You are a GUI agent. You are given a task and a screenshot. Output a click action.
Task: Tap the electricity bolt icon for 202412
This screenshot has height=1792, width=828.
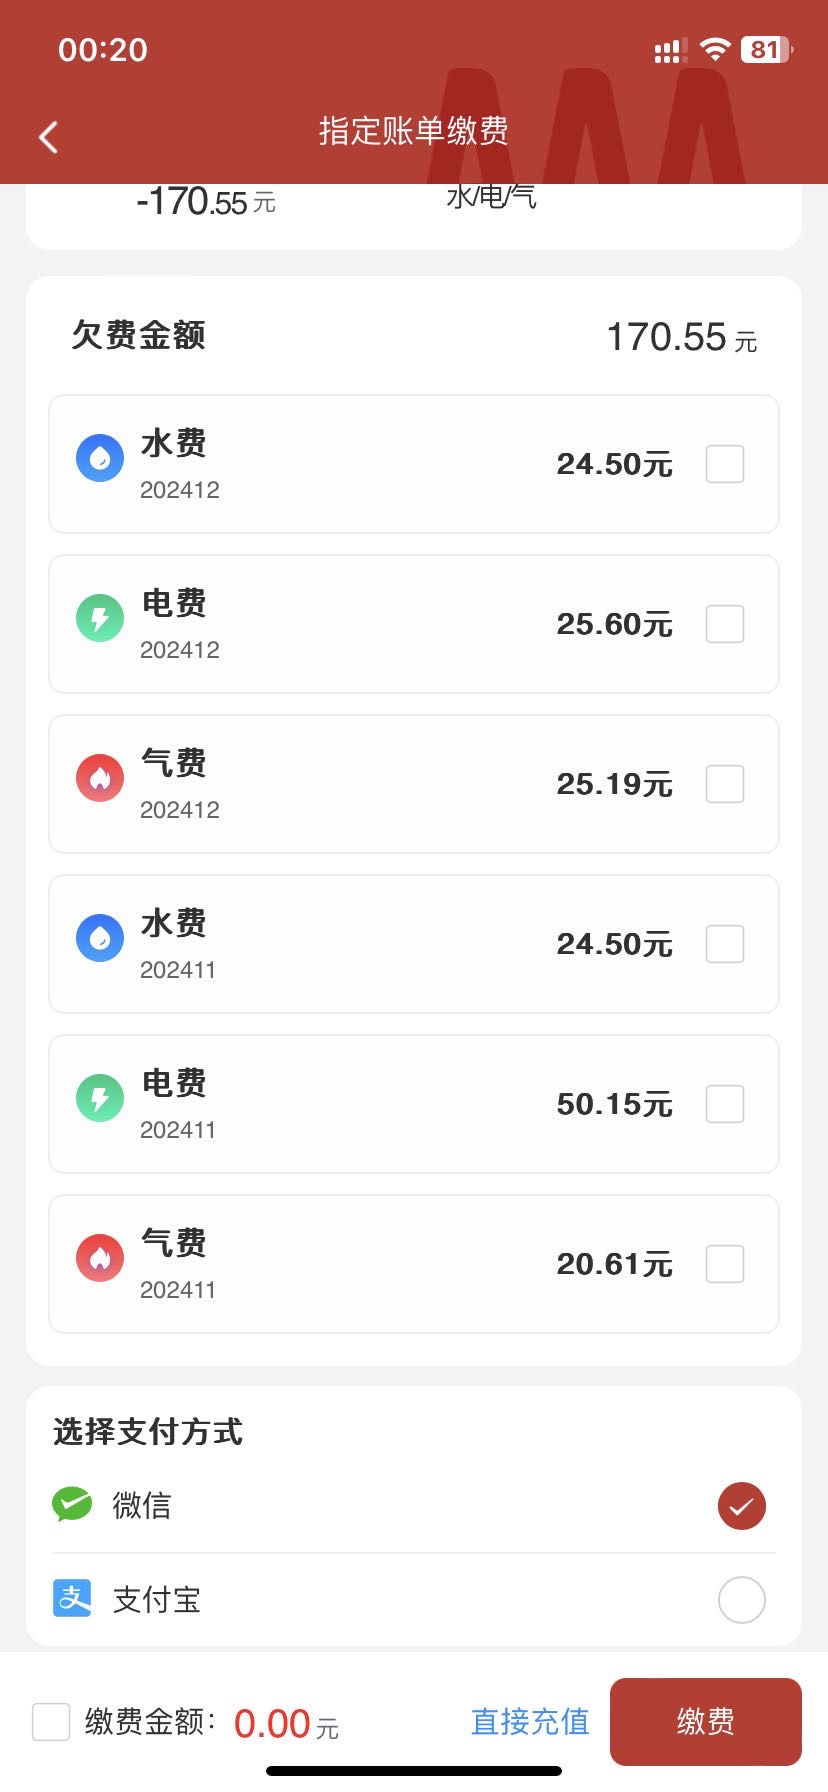pyautogui.click(x=100, y=618)
